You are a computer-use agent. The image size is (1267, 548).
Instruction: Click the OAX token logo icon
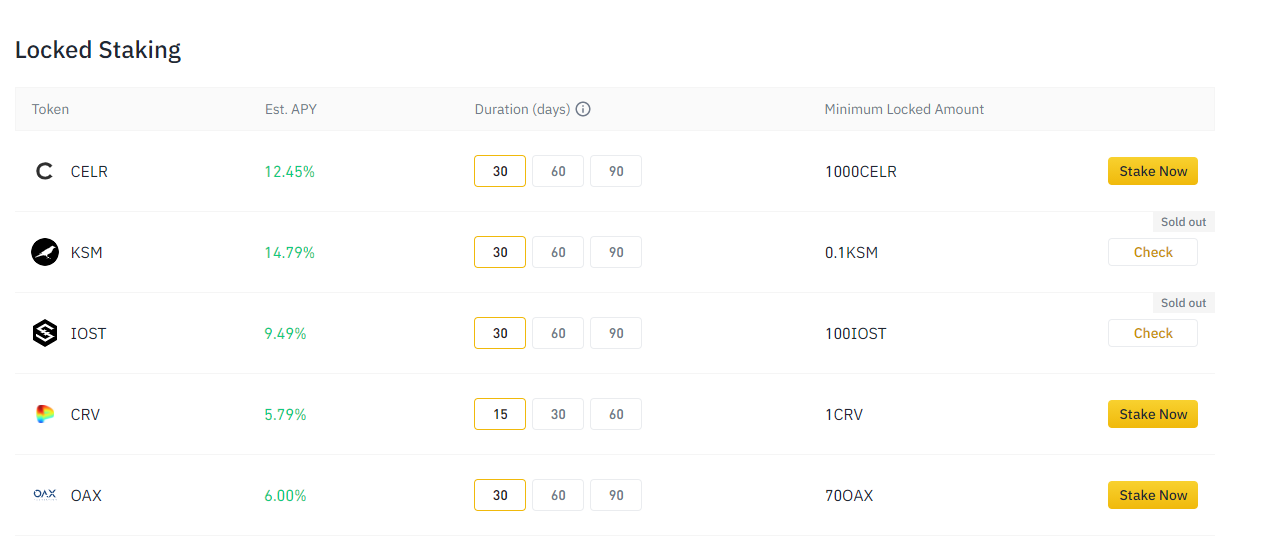click(45, 495)
